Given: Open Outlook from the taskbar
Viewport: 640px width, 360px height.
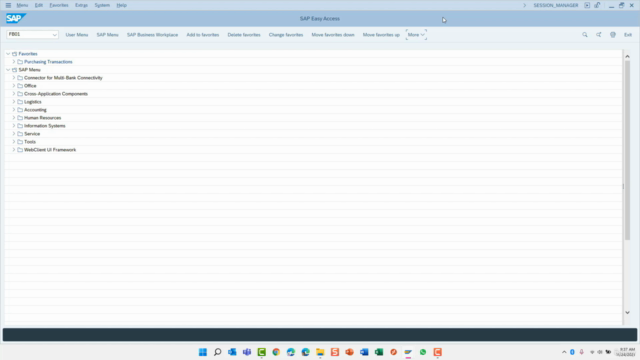Looking at the screenshot, I should tap(232, 352).
